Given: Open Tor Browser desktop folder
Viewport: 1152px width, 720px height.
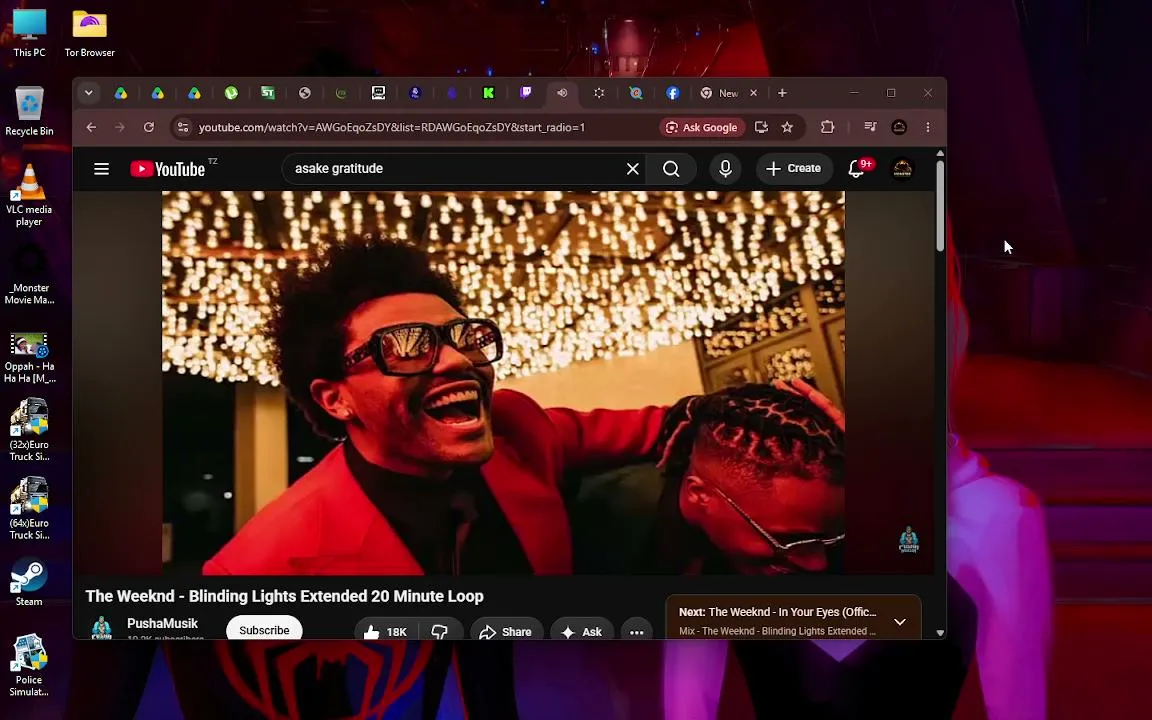Looking at the screenshot, I should pos(89,33).
